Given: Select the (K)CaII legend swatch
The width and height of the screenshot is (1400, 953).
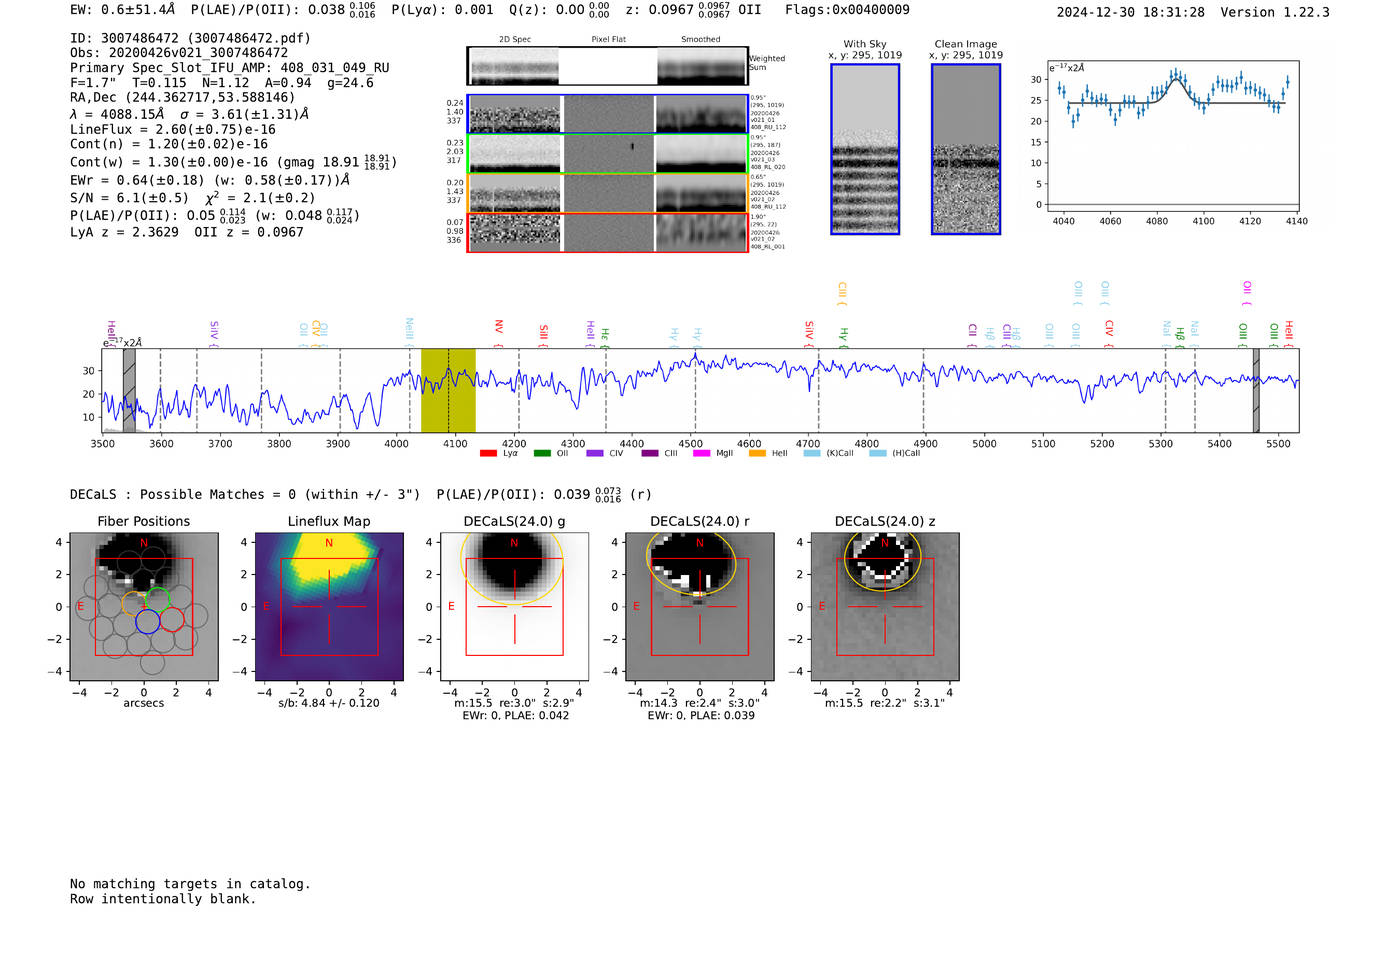Looking at the screenshot, I should (x=812, y=453).
